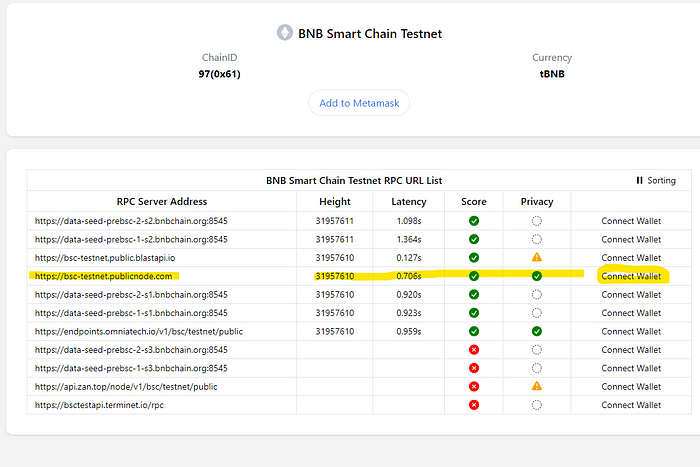Image resolution: width=700 pixels, height=467 pixels.
Task: Click URL https://data-seed-prebsc-1-s2.bnbchain.org:8545
Action: pyautogui.click(x=131, y=239)
